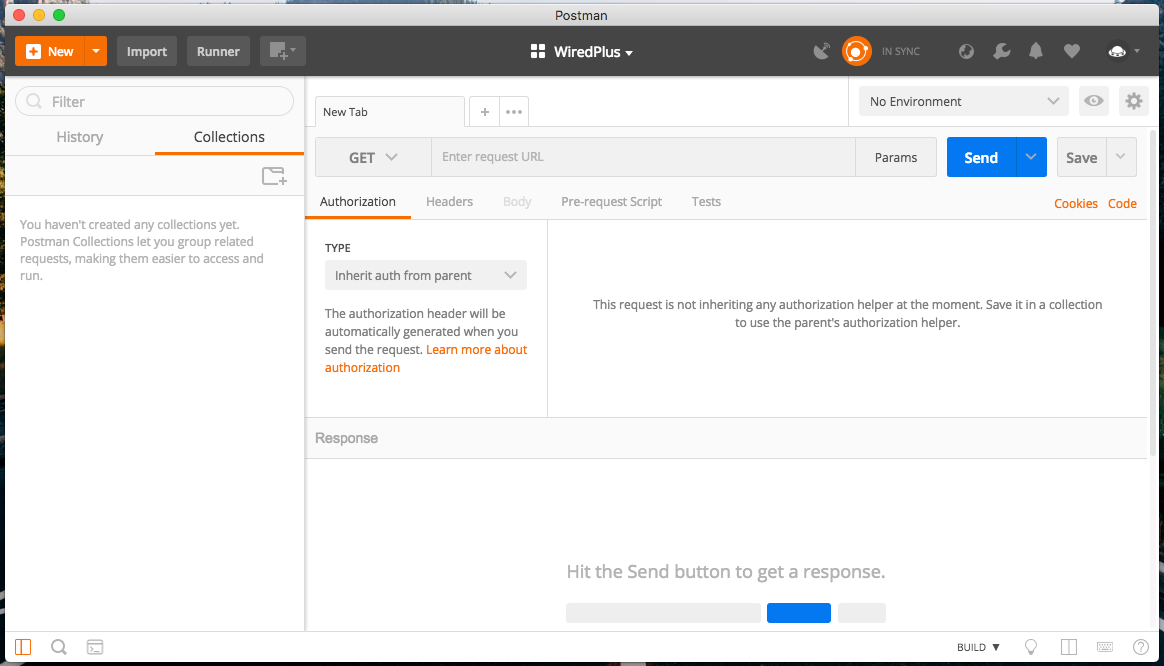This screenshot has width=1164, height=666.
Task: Open the Postman console icon
Action: pos(95,647)
